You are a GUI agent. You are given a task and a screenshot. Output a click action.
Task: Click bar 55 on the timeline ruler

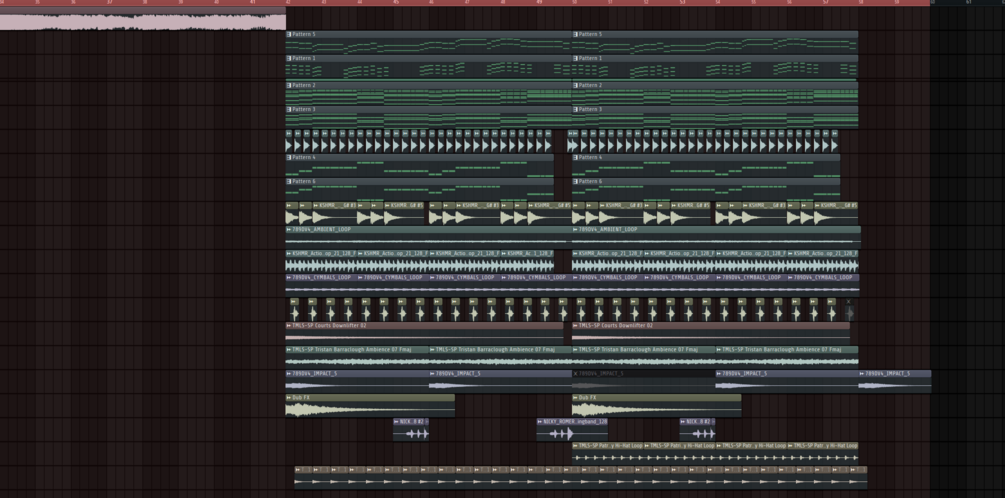coord(754,3)
